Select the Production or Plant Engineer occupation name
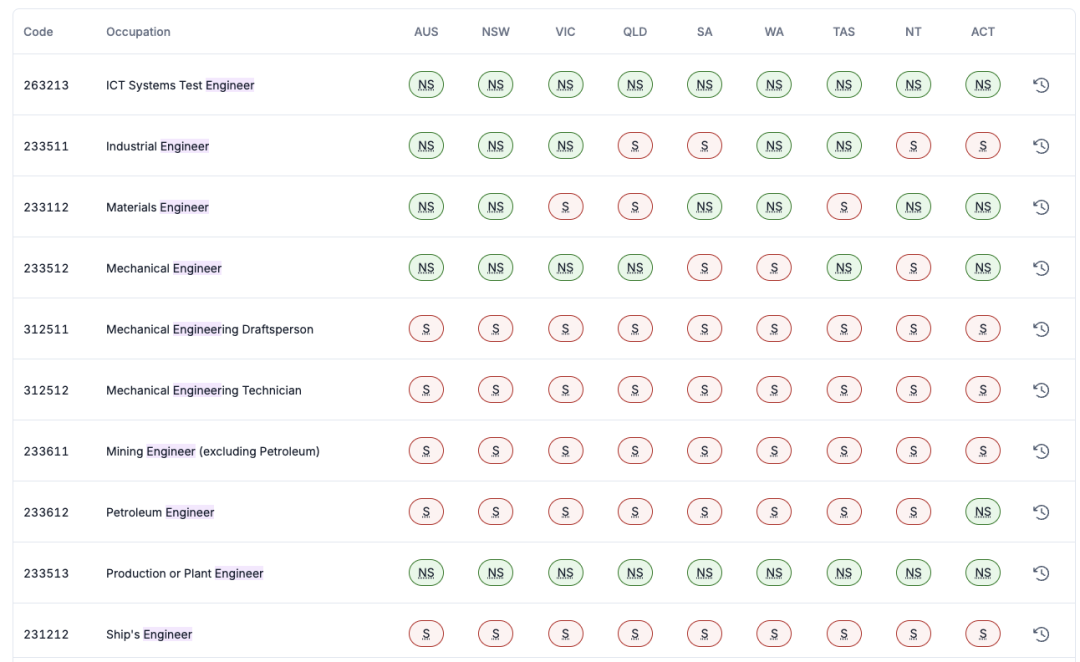Image resolution: width=1080 pixels, height=662 pixels. [x=185, y=573]
